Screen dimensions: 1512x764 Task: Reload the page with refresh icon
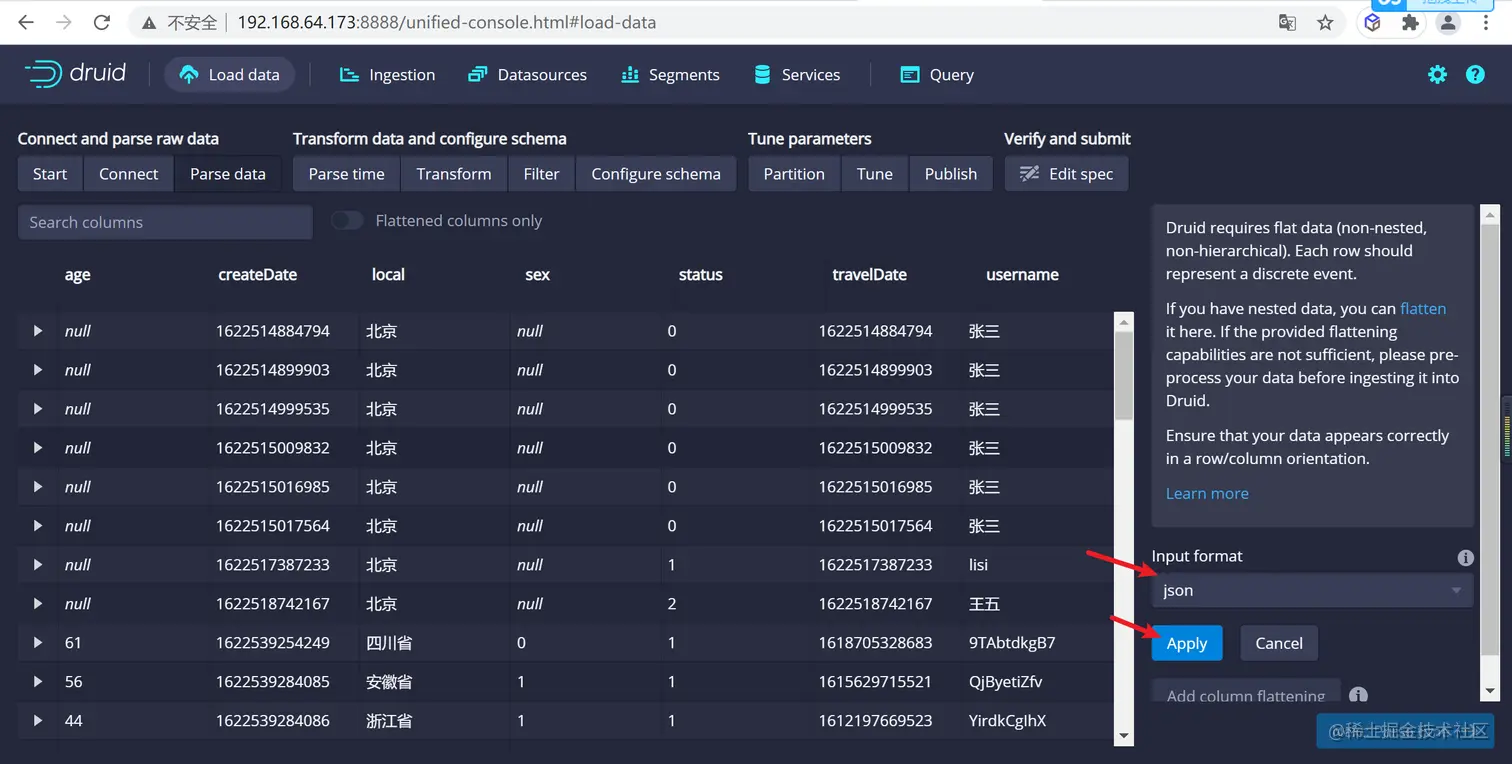click(101, 22)
